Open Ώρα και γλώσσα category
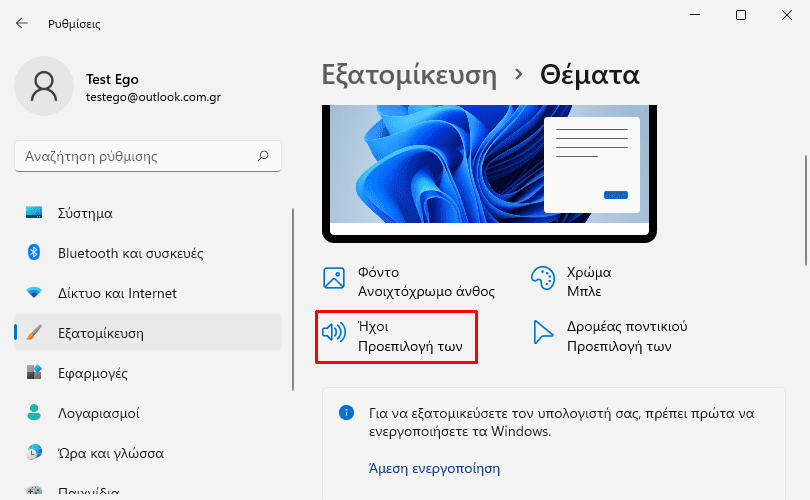 click(148, 452)
